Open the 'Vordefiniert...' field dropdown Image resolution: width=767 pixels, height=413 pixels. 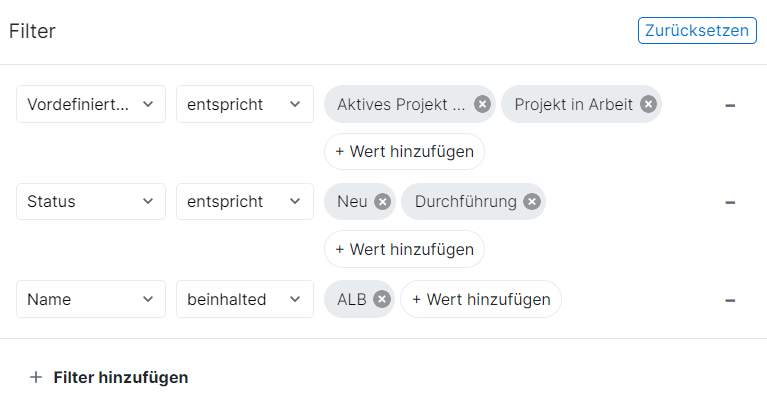tap(91, 104)
